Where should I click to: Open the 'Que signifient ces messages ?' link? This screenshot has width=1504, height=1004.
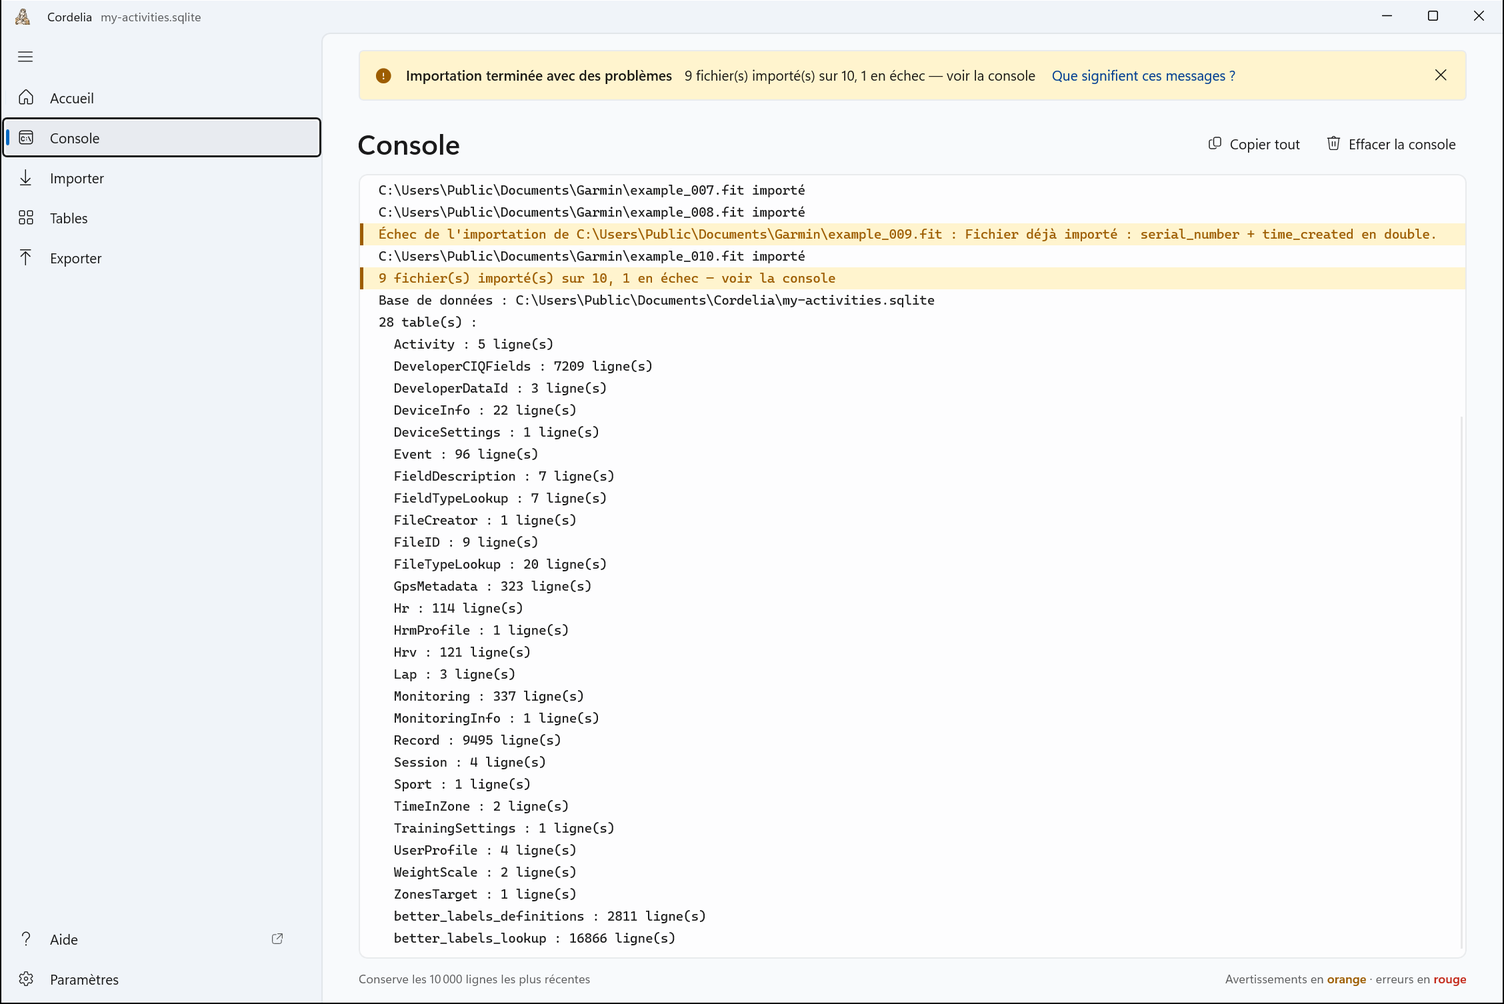pos(1143,76)
